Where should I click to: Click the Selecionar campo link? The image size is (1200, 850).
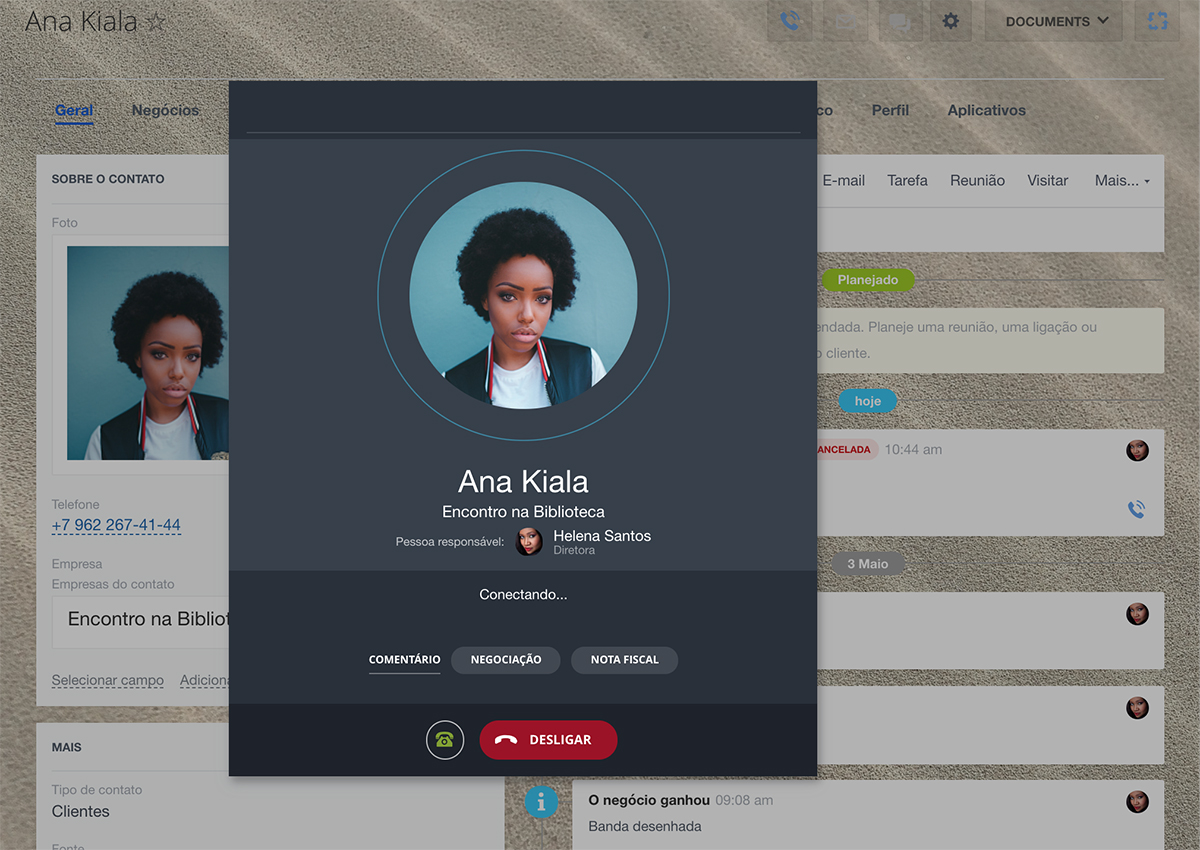[x=108, y=680]
